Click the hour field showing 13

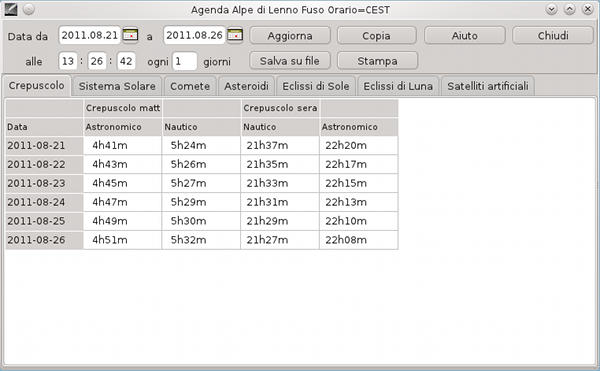68,61
